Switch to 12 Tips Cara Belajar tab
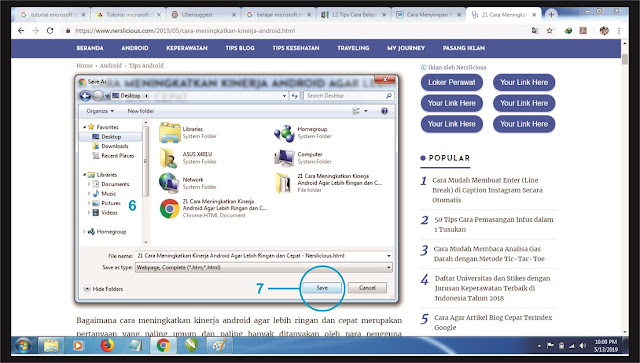Image resolution: width=640 pixels, height=363 pixels. click(x=354, y=15)
